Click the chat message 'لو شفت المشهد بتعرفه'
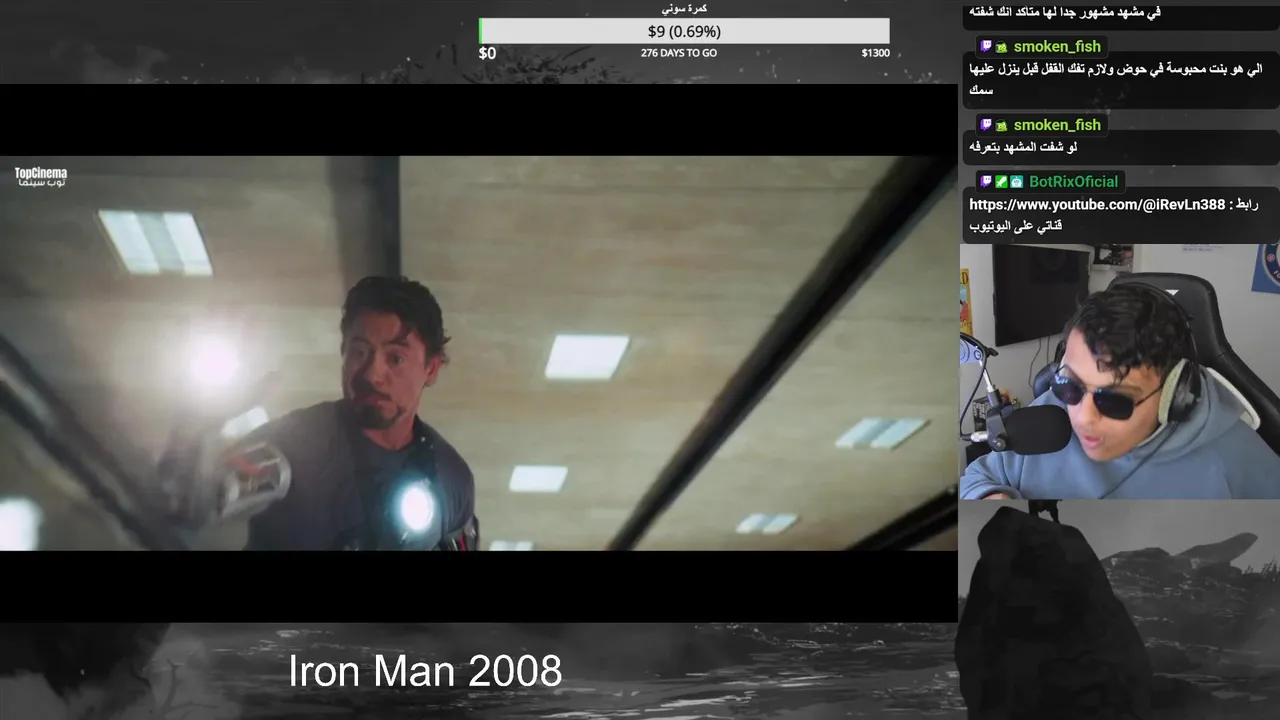 pos(1024,148)
